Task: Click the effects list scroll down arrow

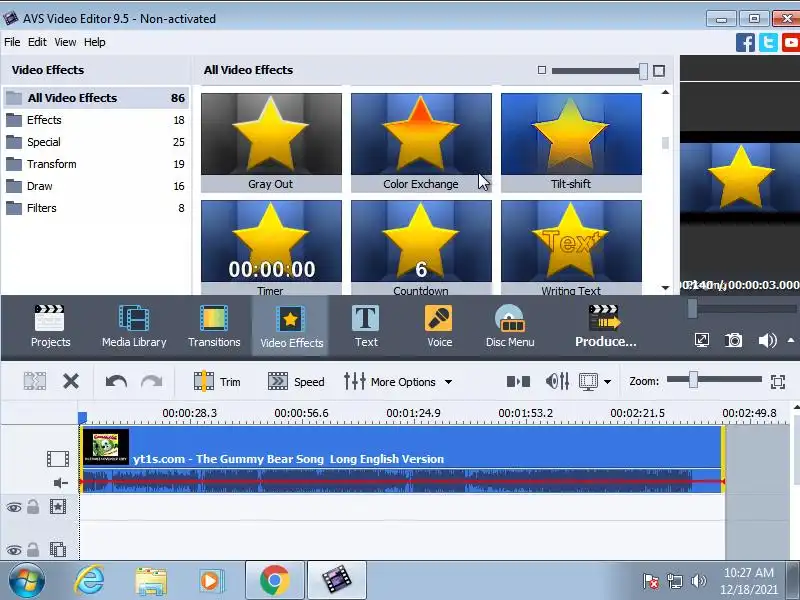Action: click(x=665, y=288)
